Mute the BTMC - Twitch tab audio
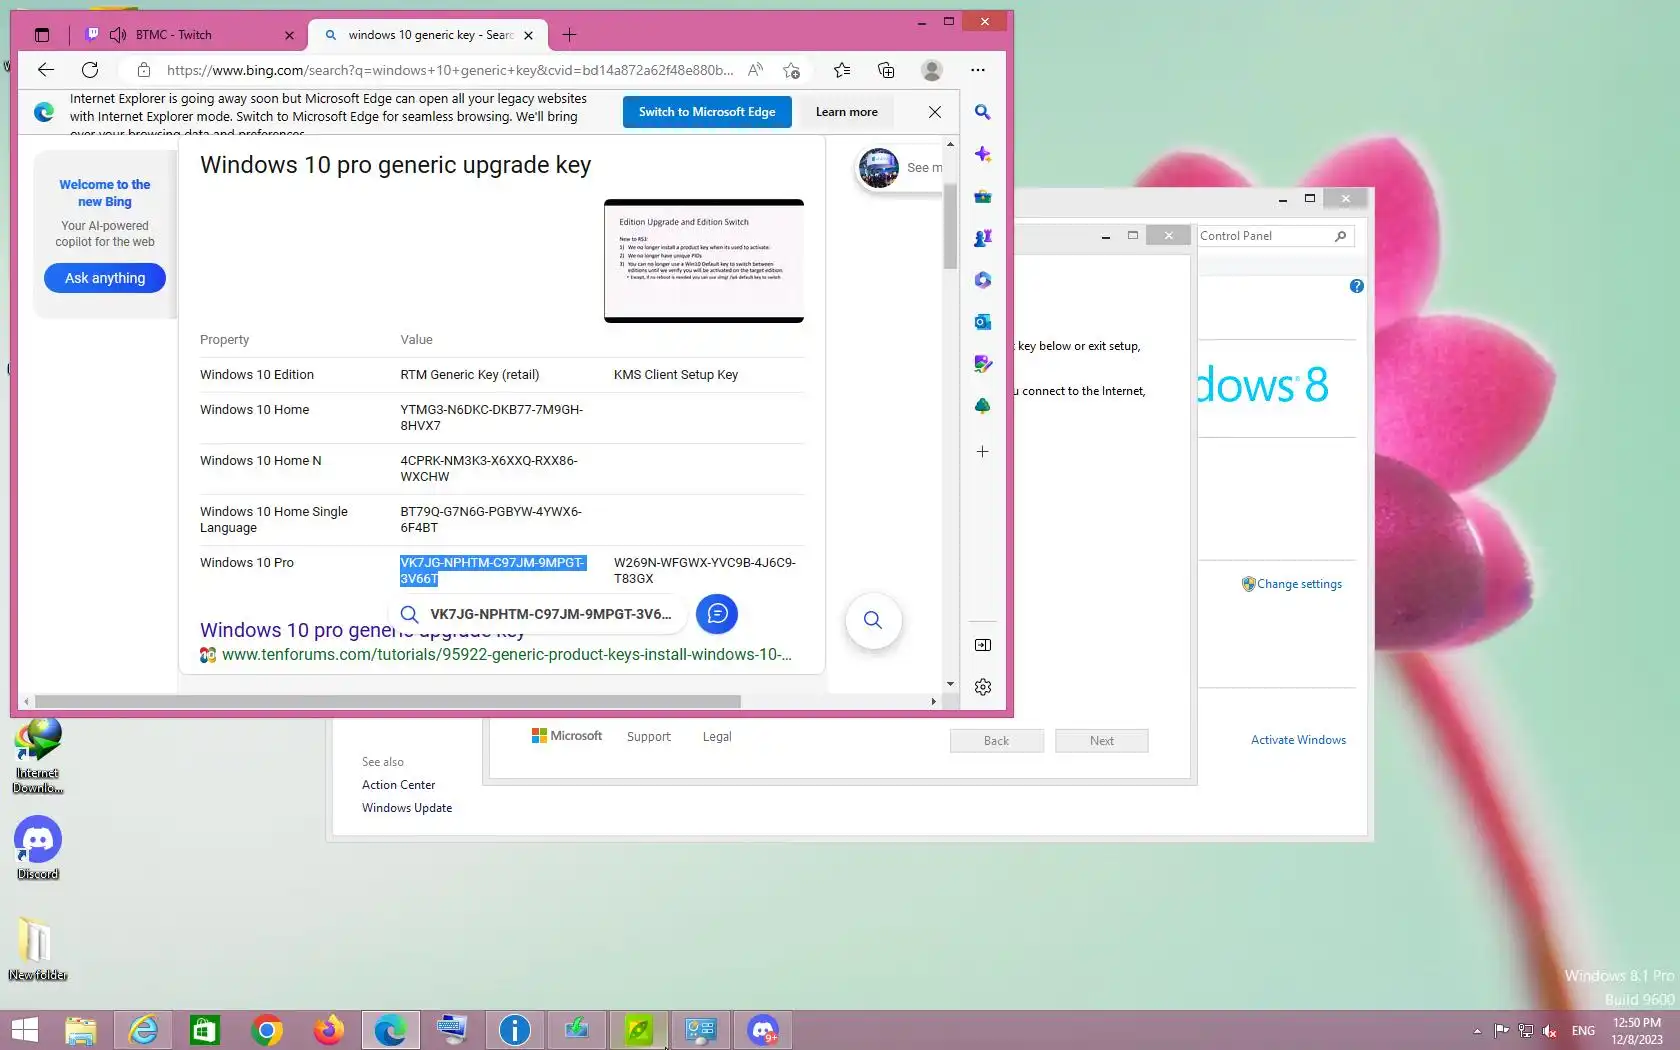The image size is (1680, 1050). (x=118, y=35)
